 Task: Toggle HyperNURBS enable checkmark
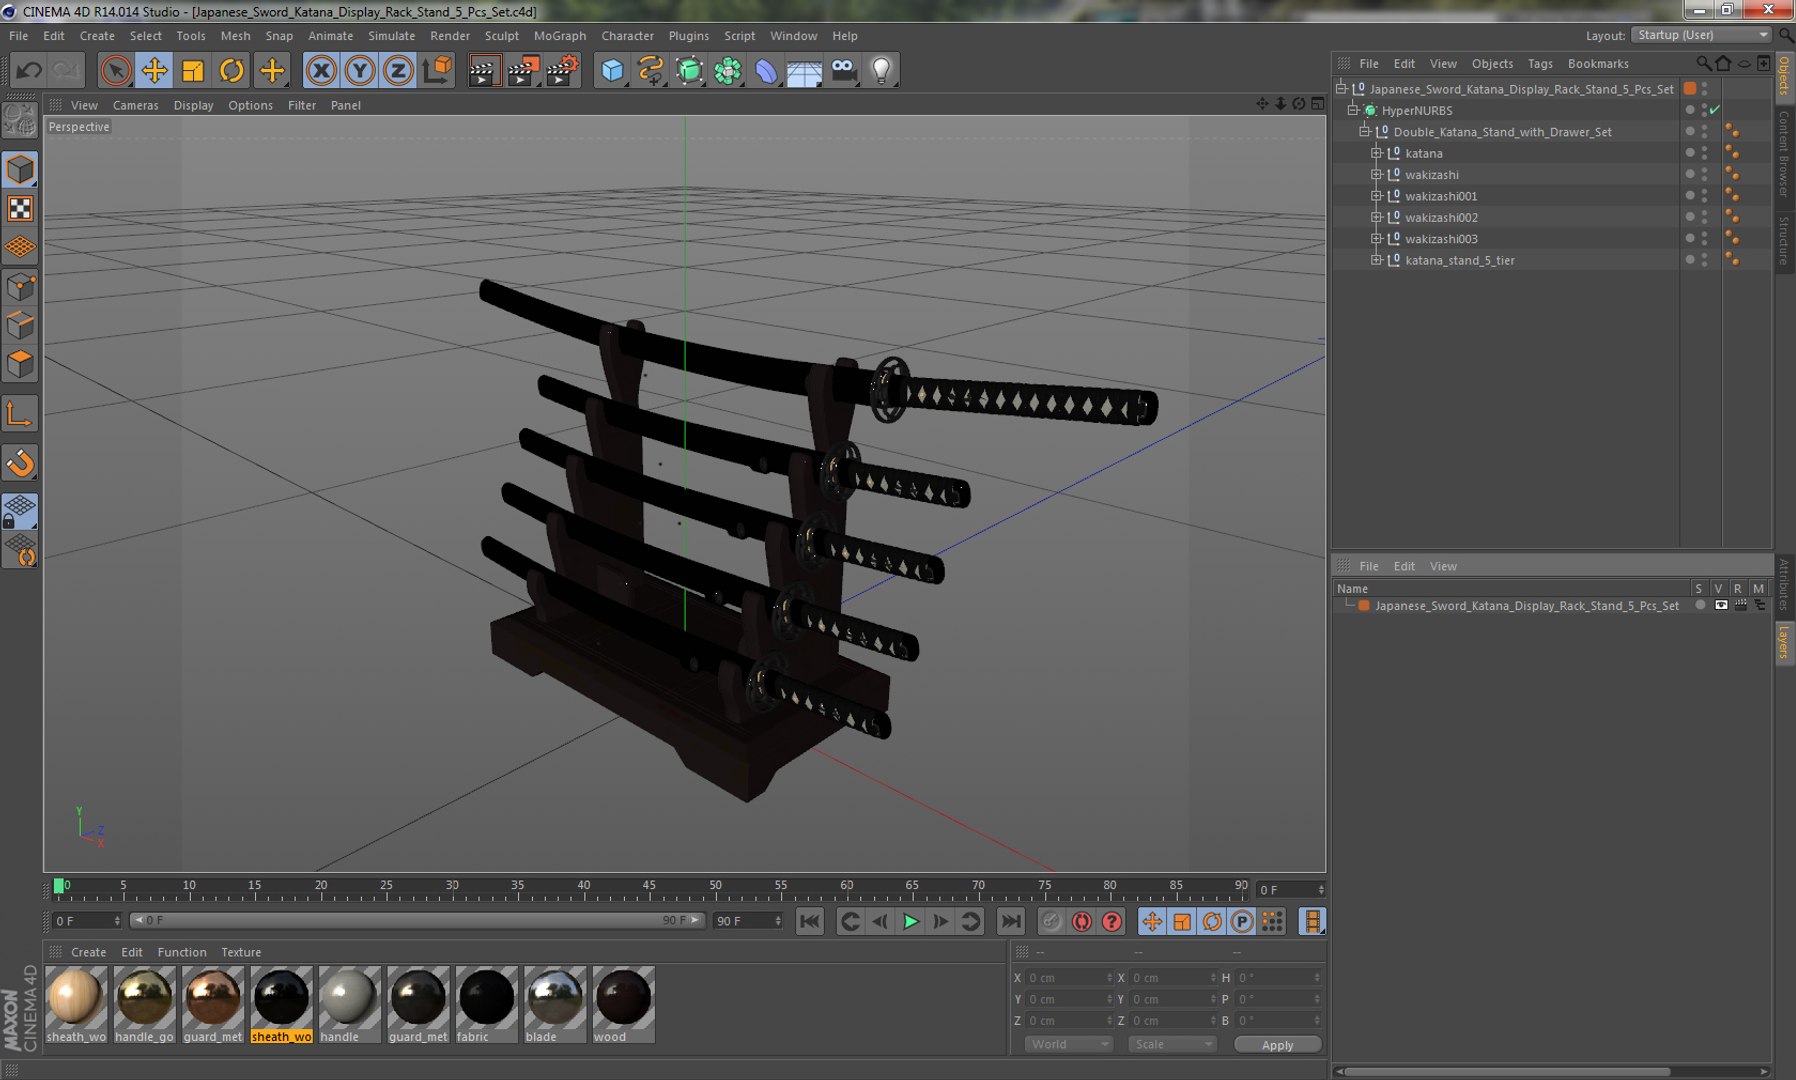tap(1715, 110)
